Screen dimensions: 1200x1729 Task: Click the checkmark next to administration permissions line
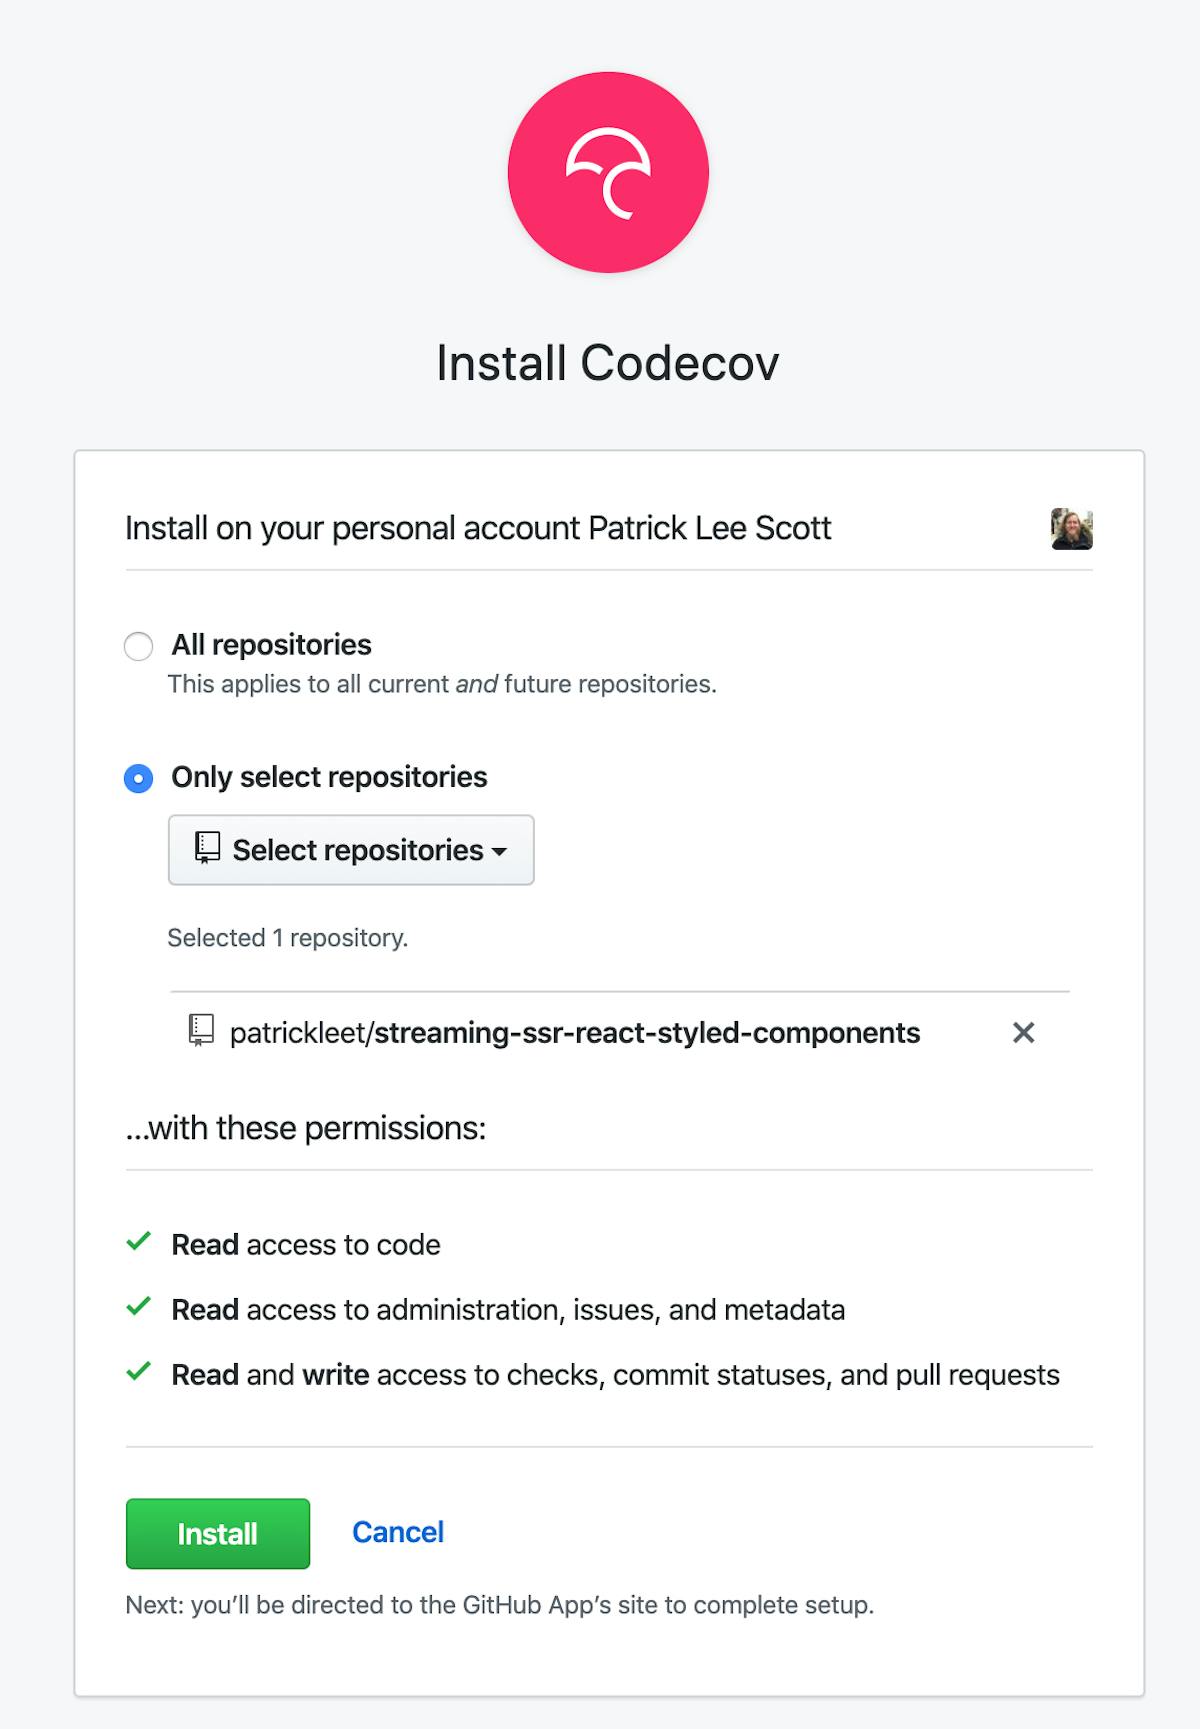coord(139,1307)
